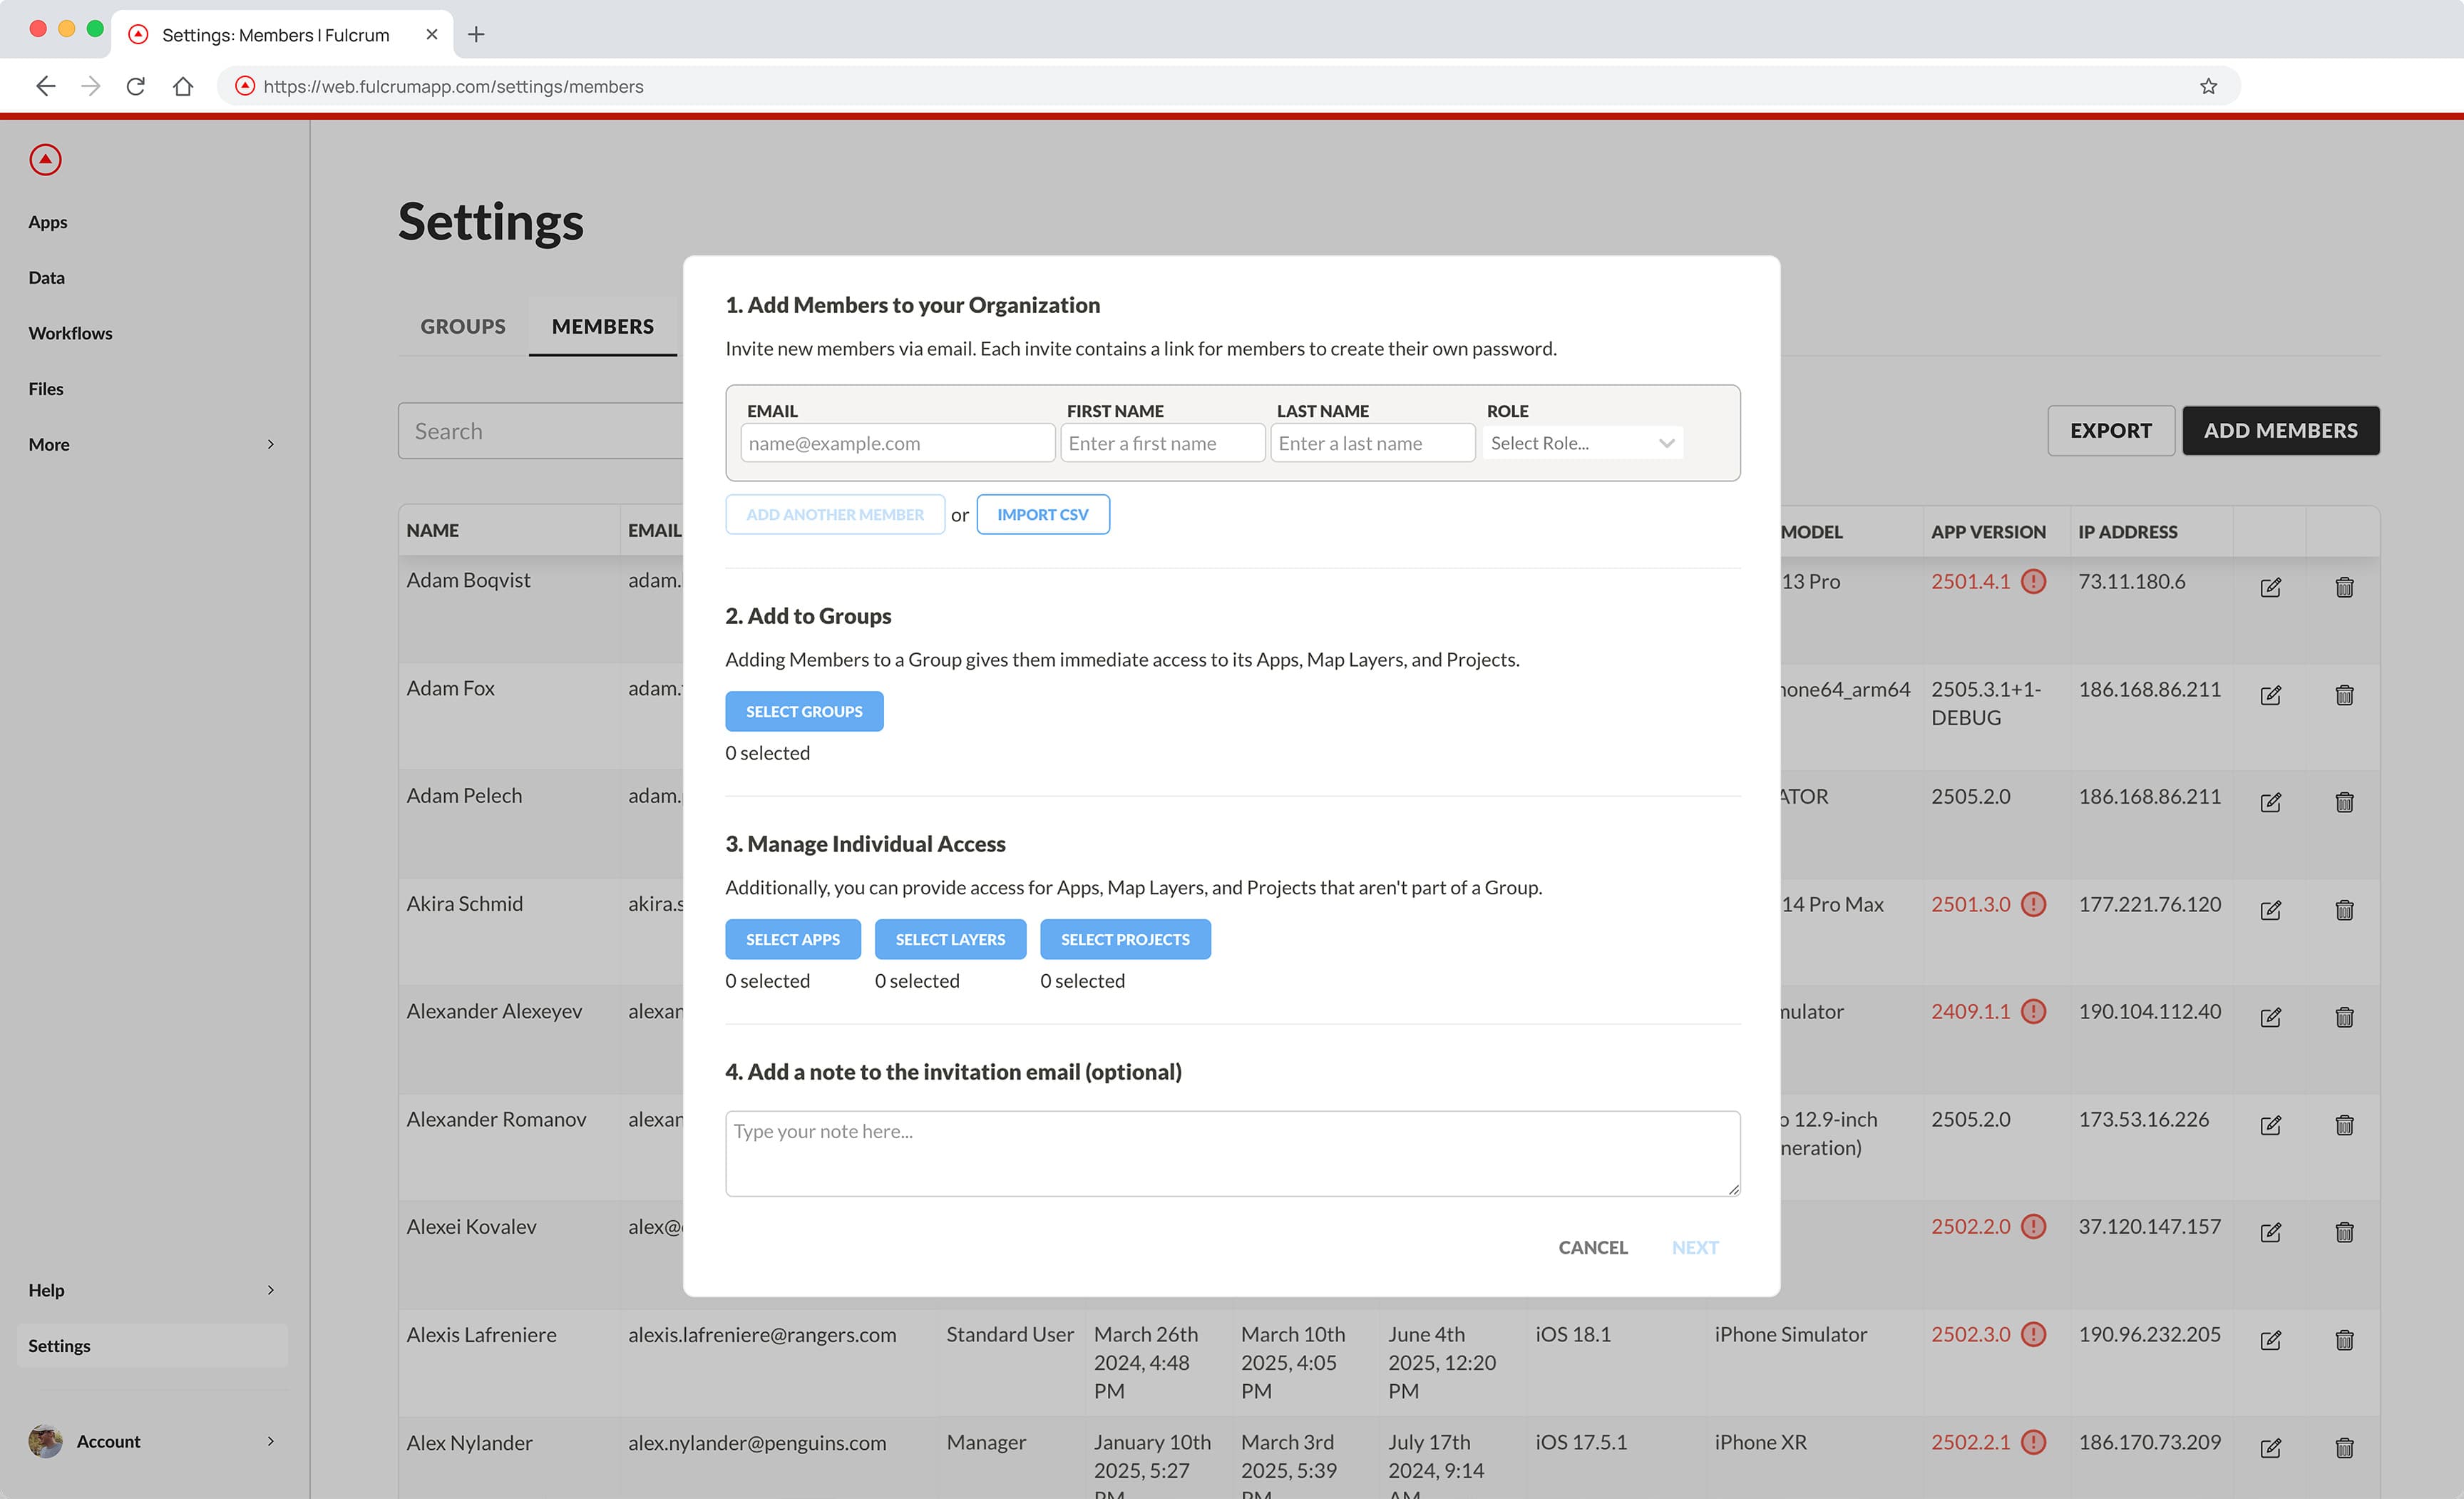Switch to the Groups tab

(463, 326)
